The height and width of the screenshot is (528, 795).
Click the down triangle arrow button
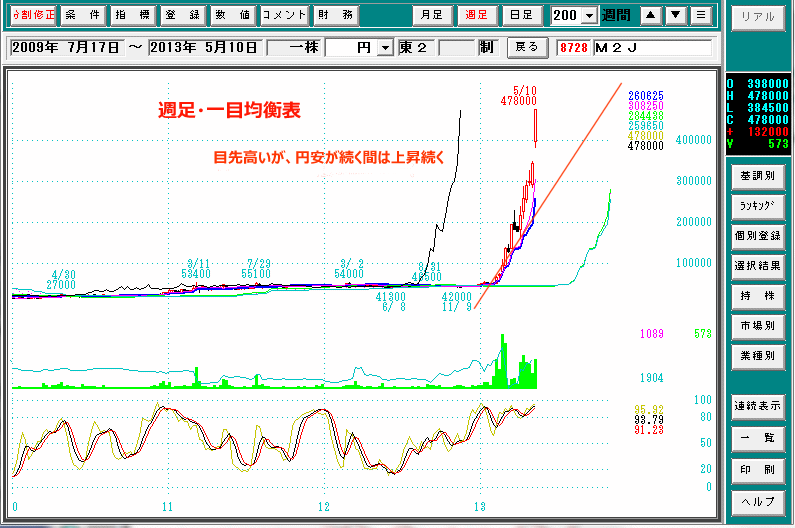pos(676,15)
